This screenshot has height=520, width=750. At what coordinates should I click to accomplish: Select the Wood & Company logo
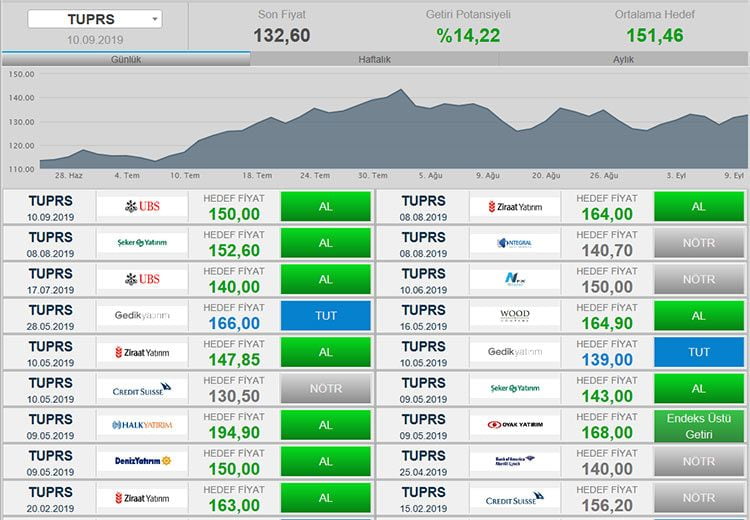(514, 316)
